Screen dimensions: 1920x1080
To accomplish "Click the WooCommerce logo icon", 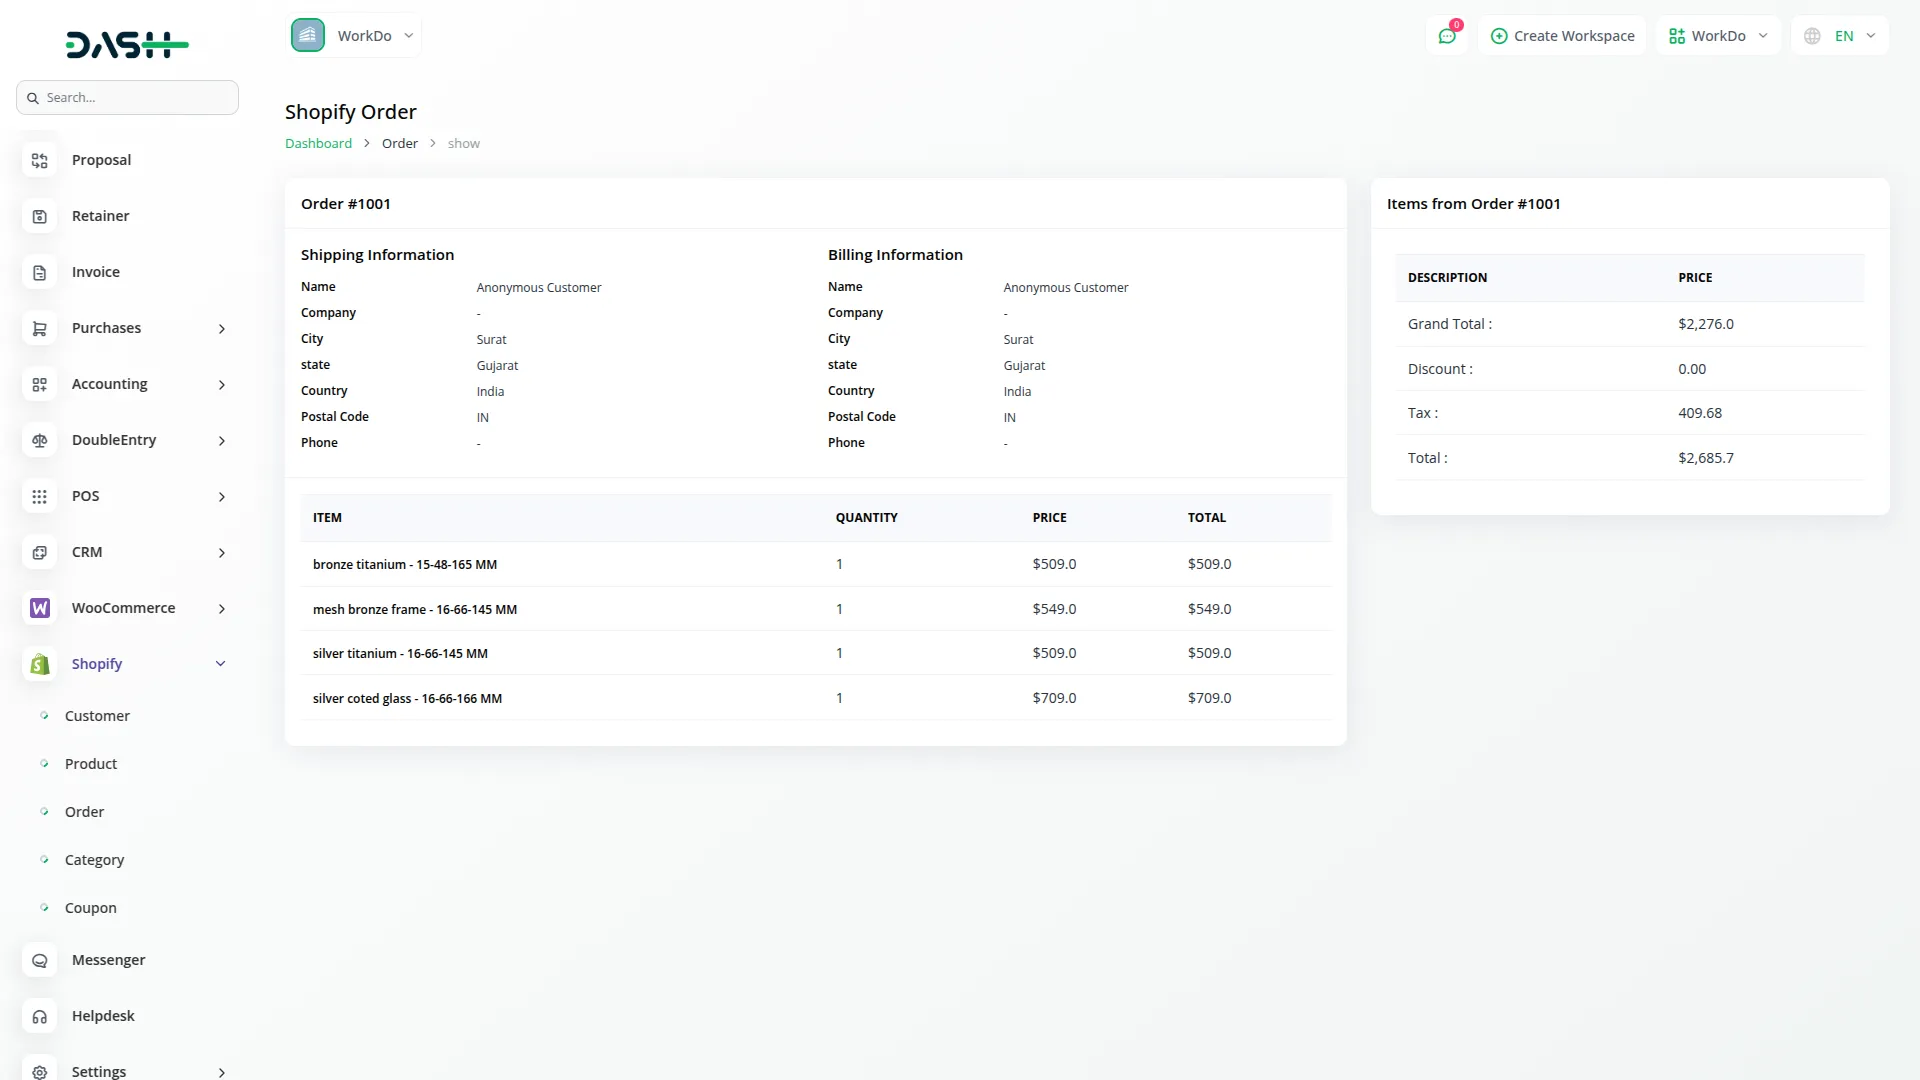I will click(x=39, y=608).
